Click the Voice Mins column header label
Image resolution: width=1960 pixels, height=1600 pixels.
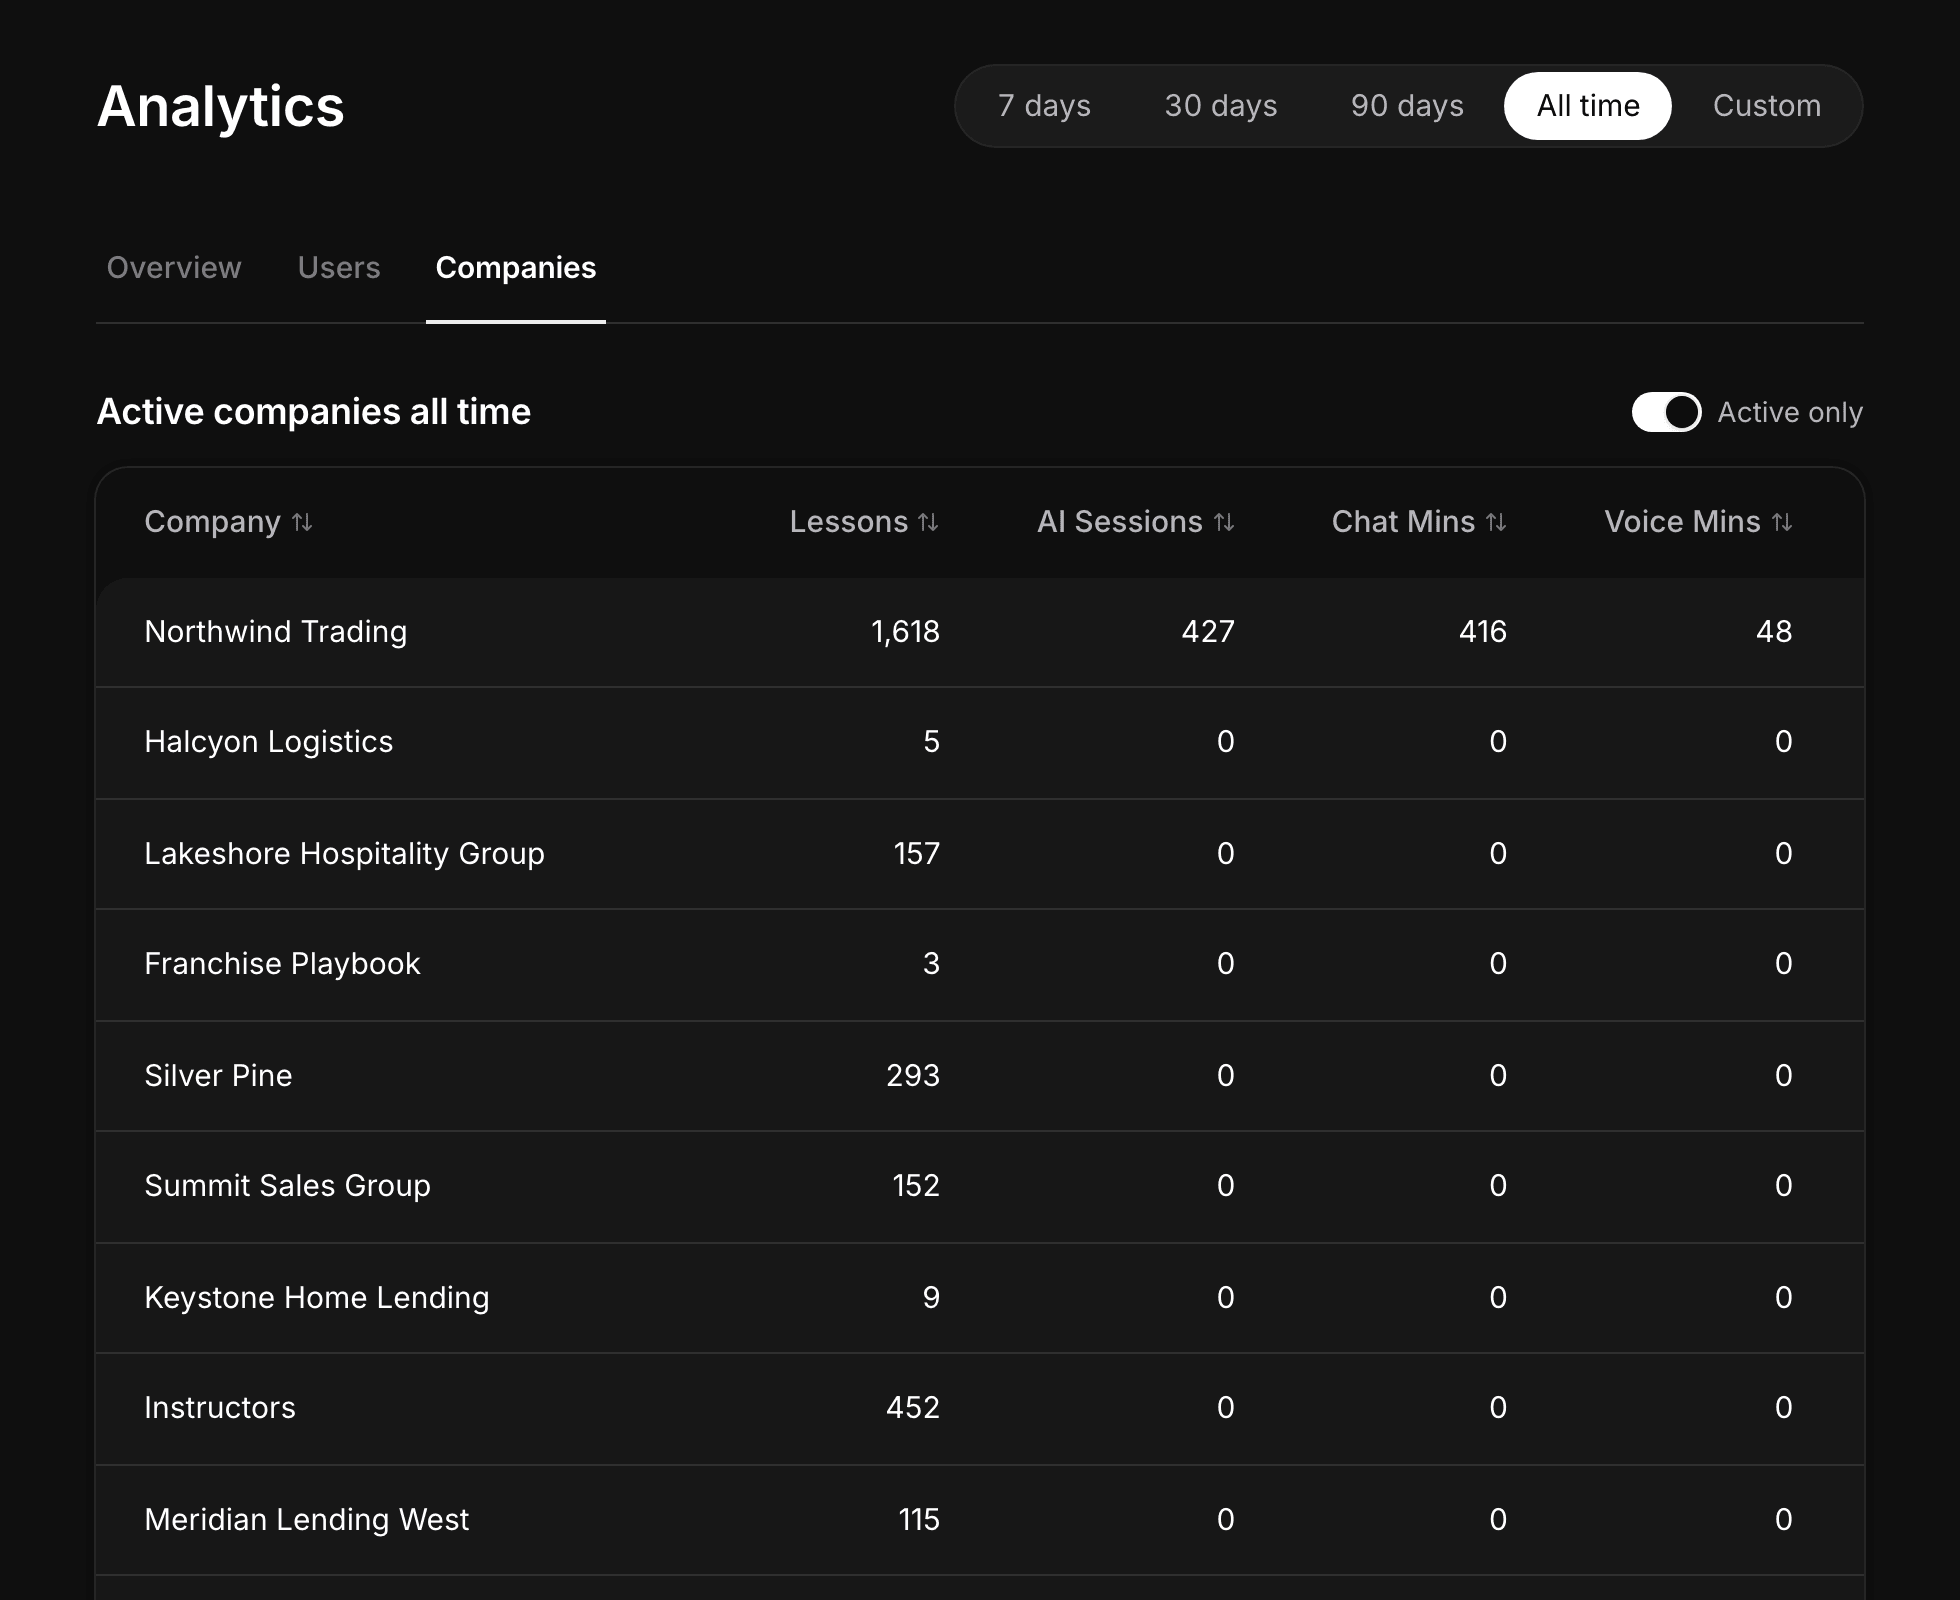tap(1683, 522)
